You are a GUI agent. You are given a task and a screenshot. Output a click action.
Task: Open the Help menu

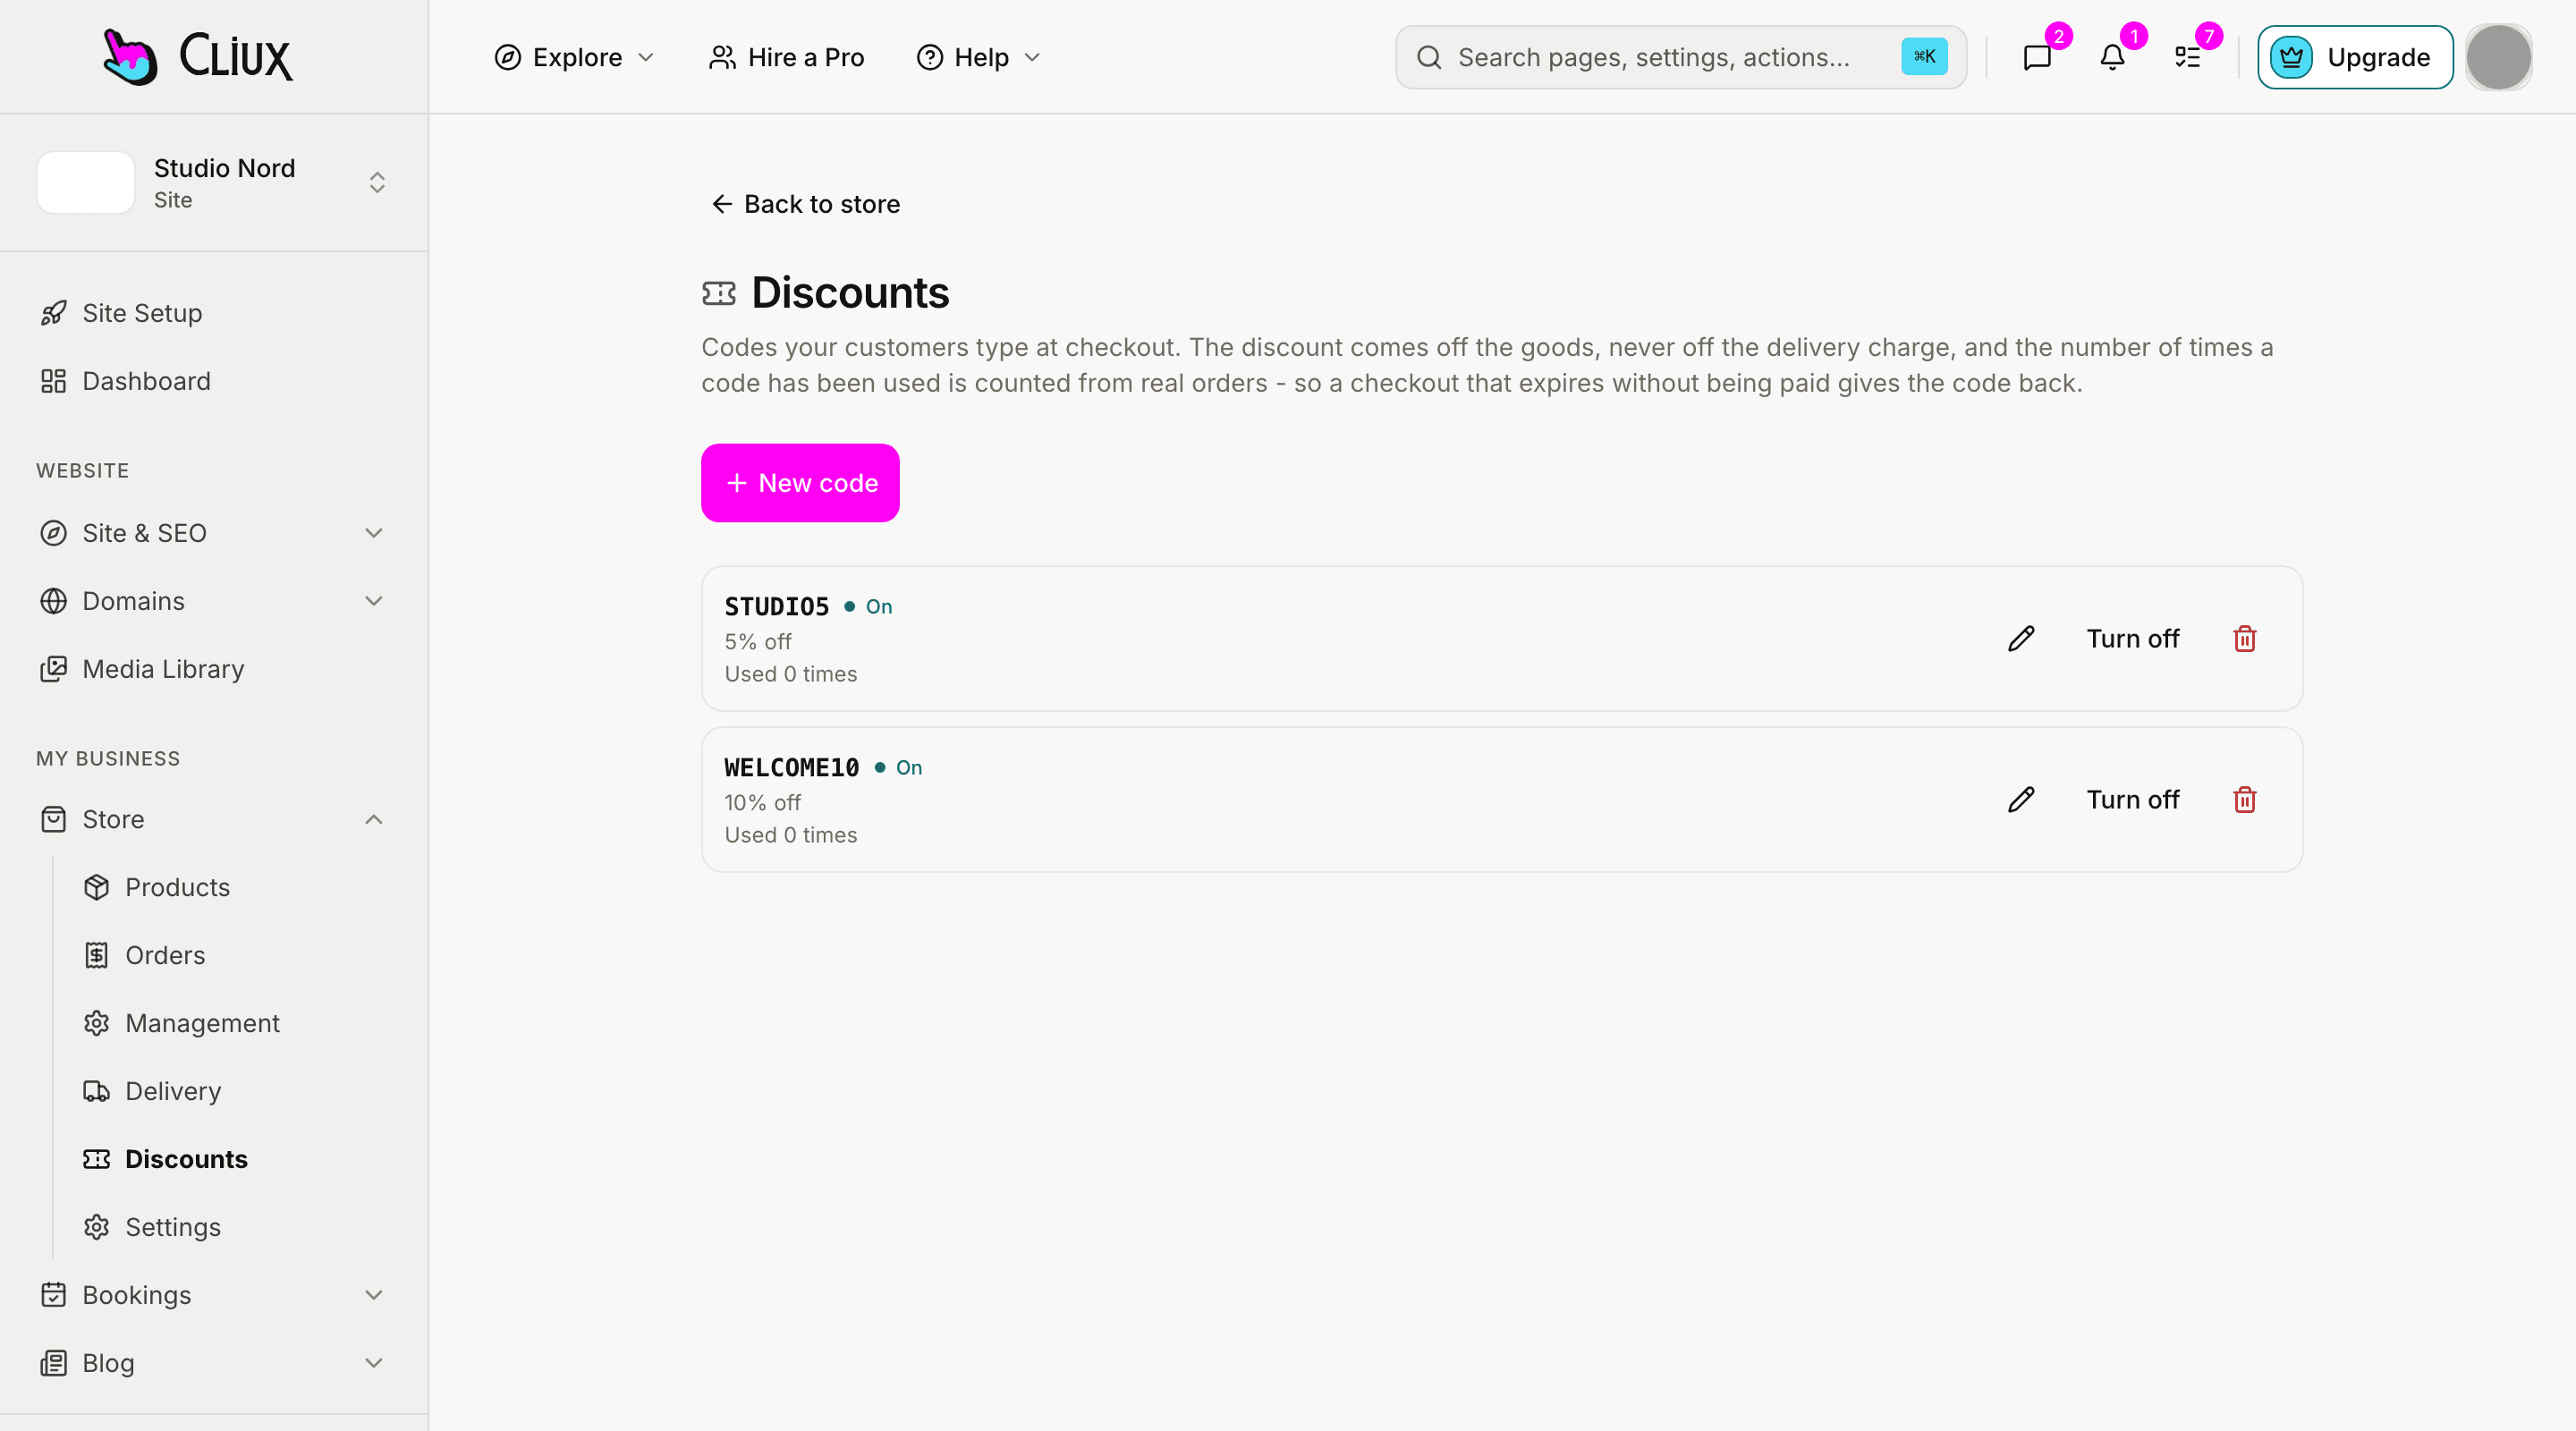[x=979, y=57]
